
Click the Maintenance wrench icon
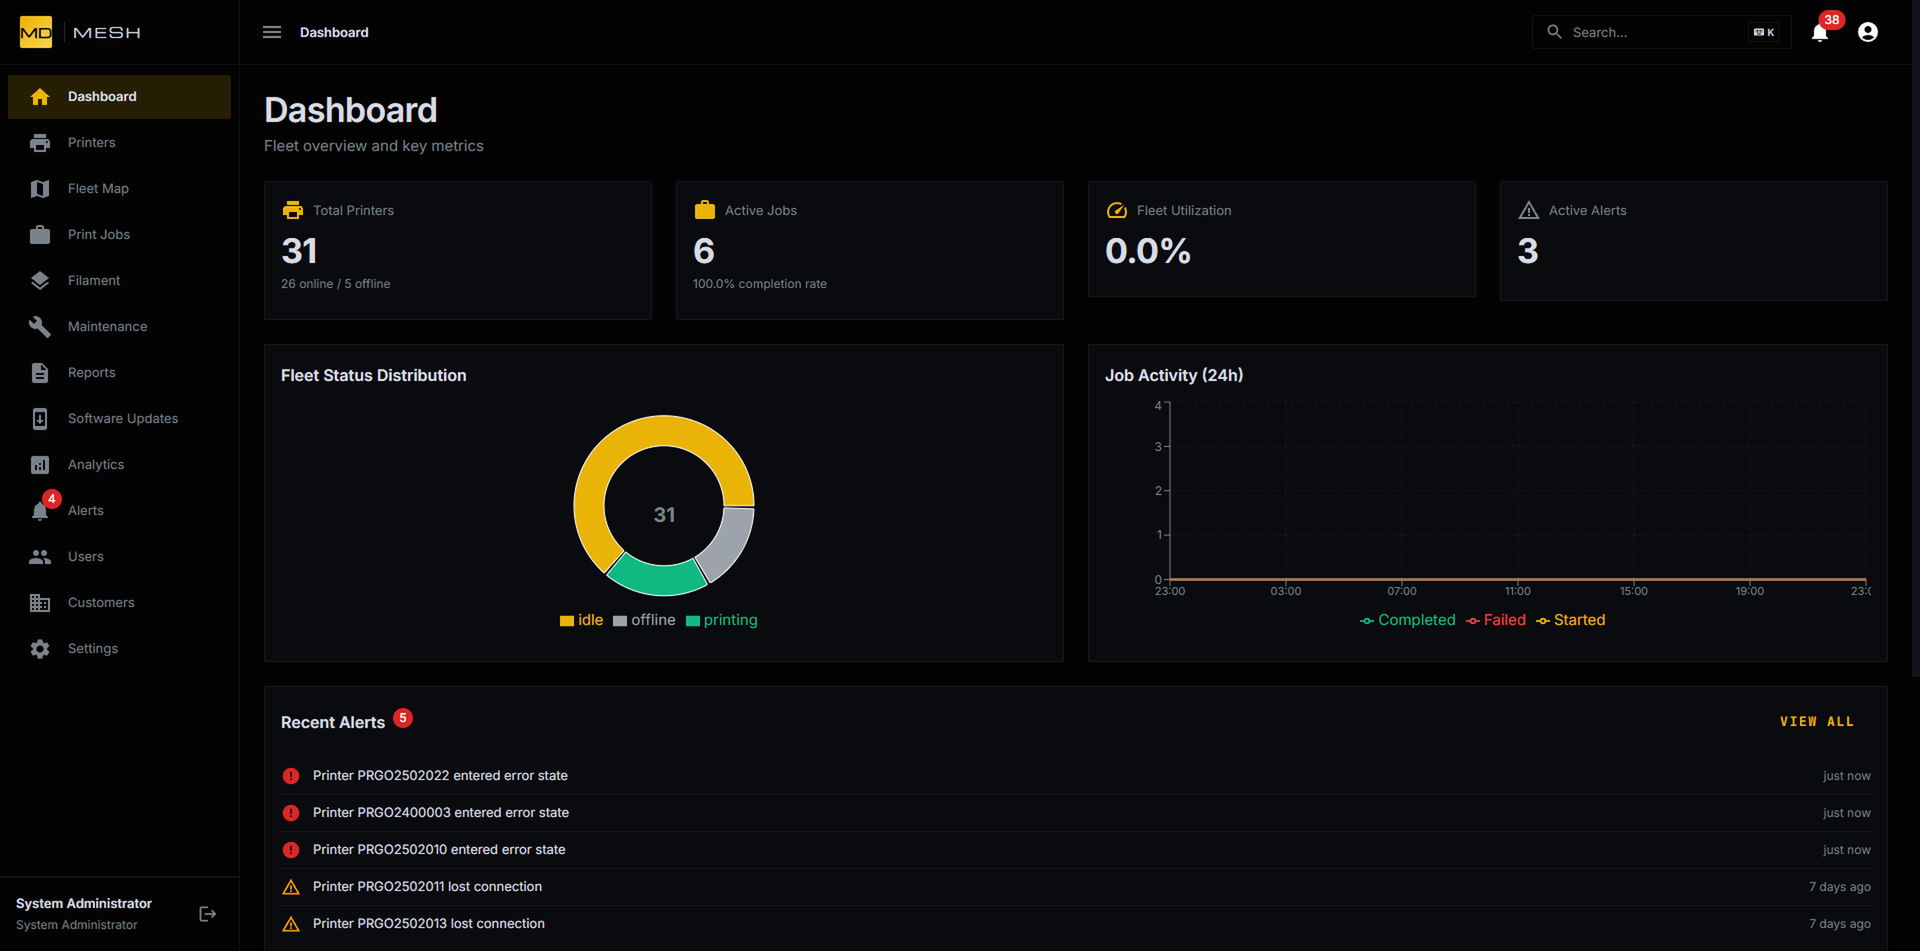pyautogui.click(x=40, y=326)
